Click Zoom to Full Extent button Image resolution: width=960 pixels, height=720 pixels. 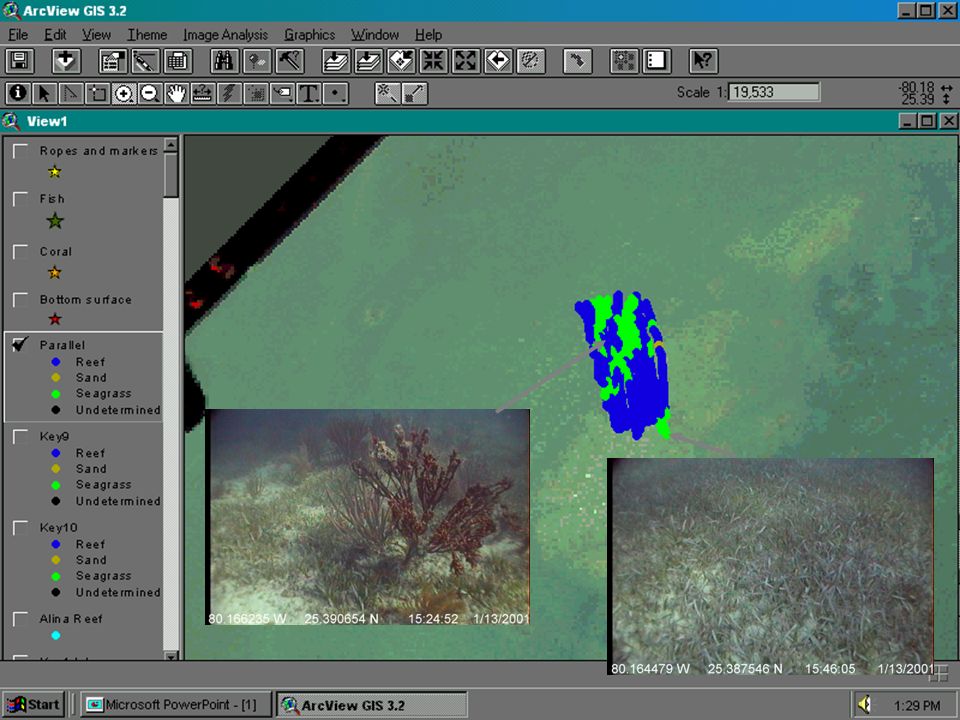pos(336,61)
